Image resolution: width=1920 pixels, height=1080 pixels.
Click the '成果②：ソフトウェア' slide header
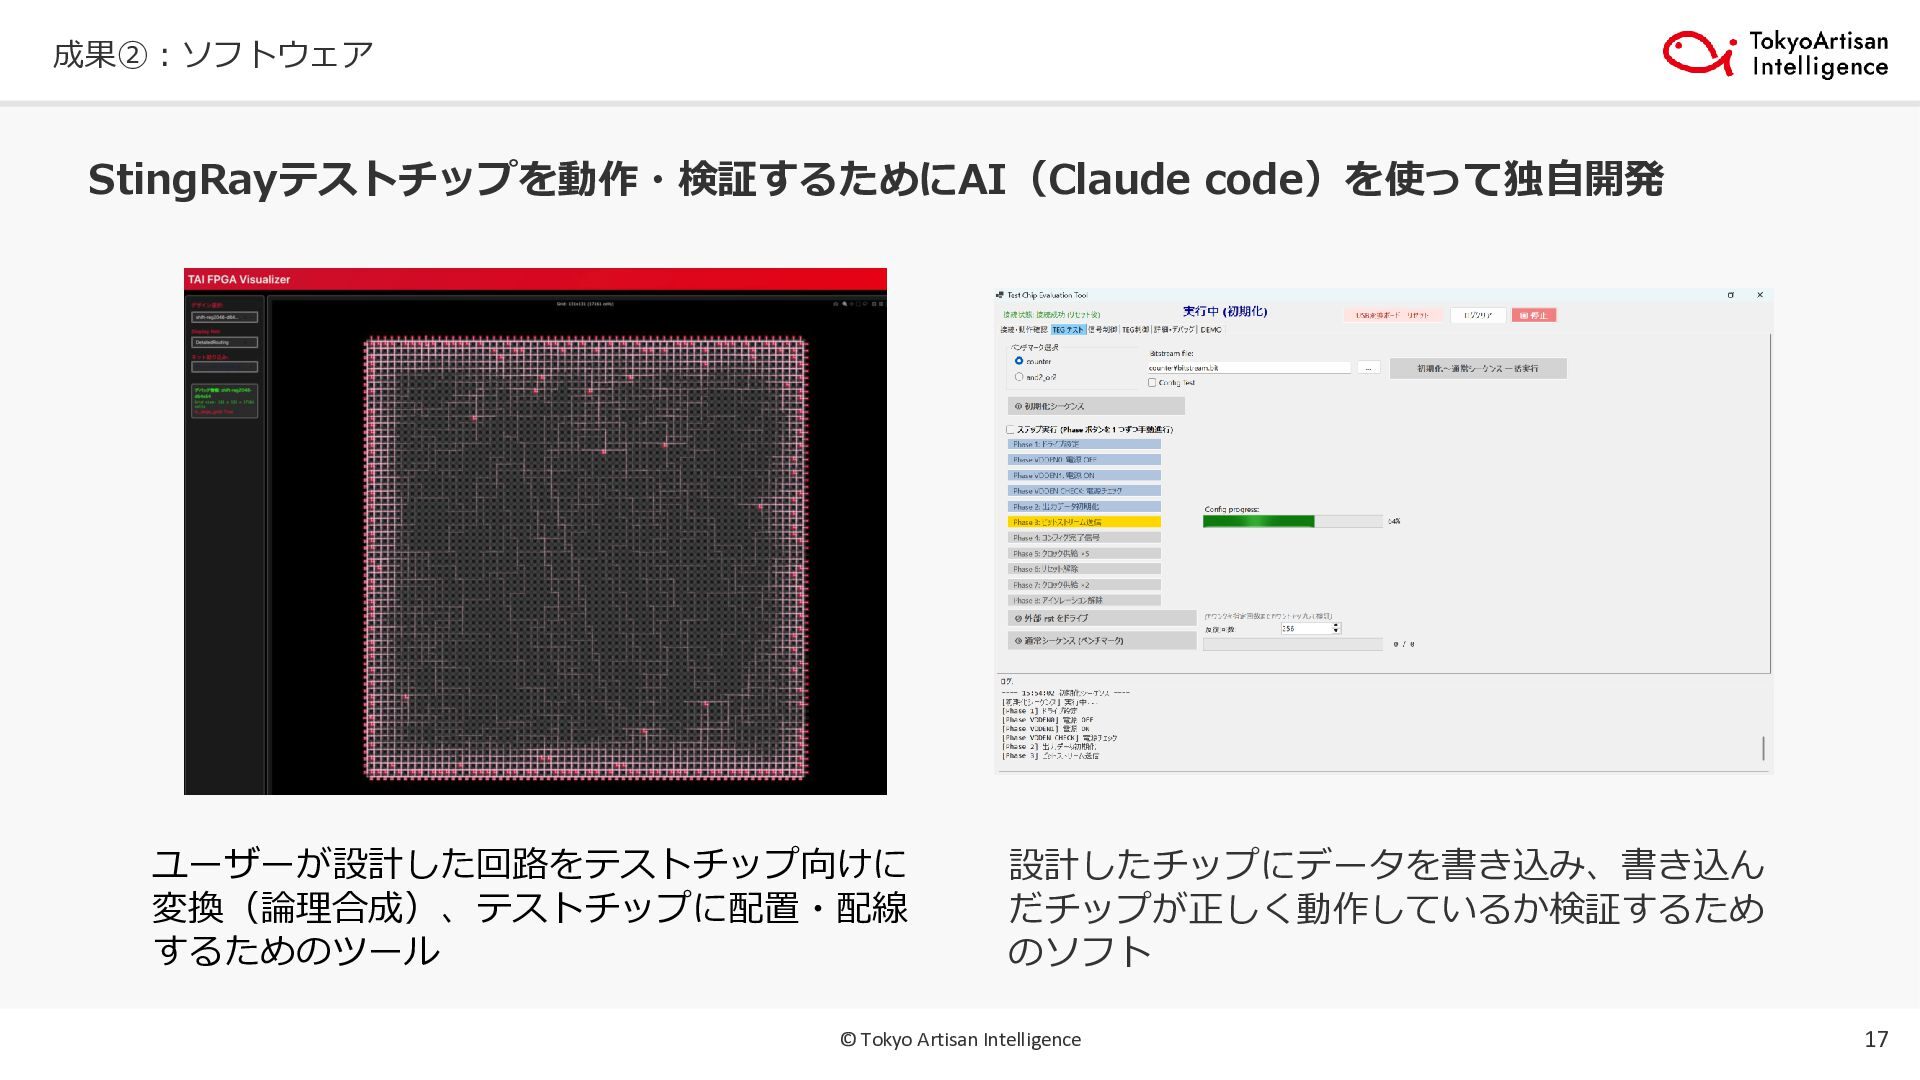tap(213, 54)
